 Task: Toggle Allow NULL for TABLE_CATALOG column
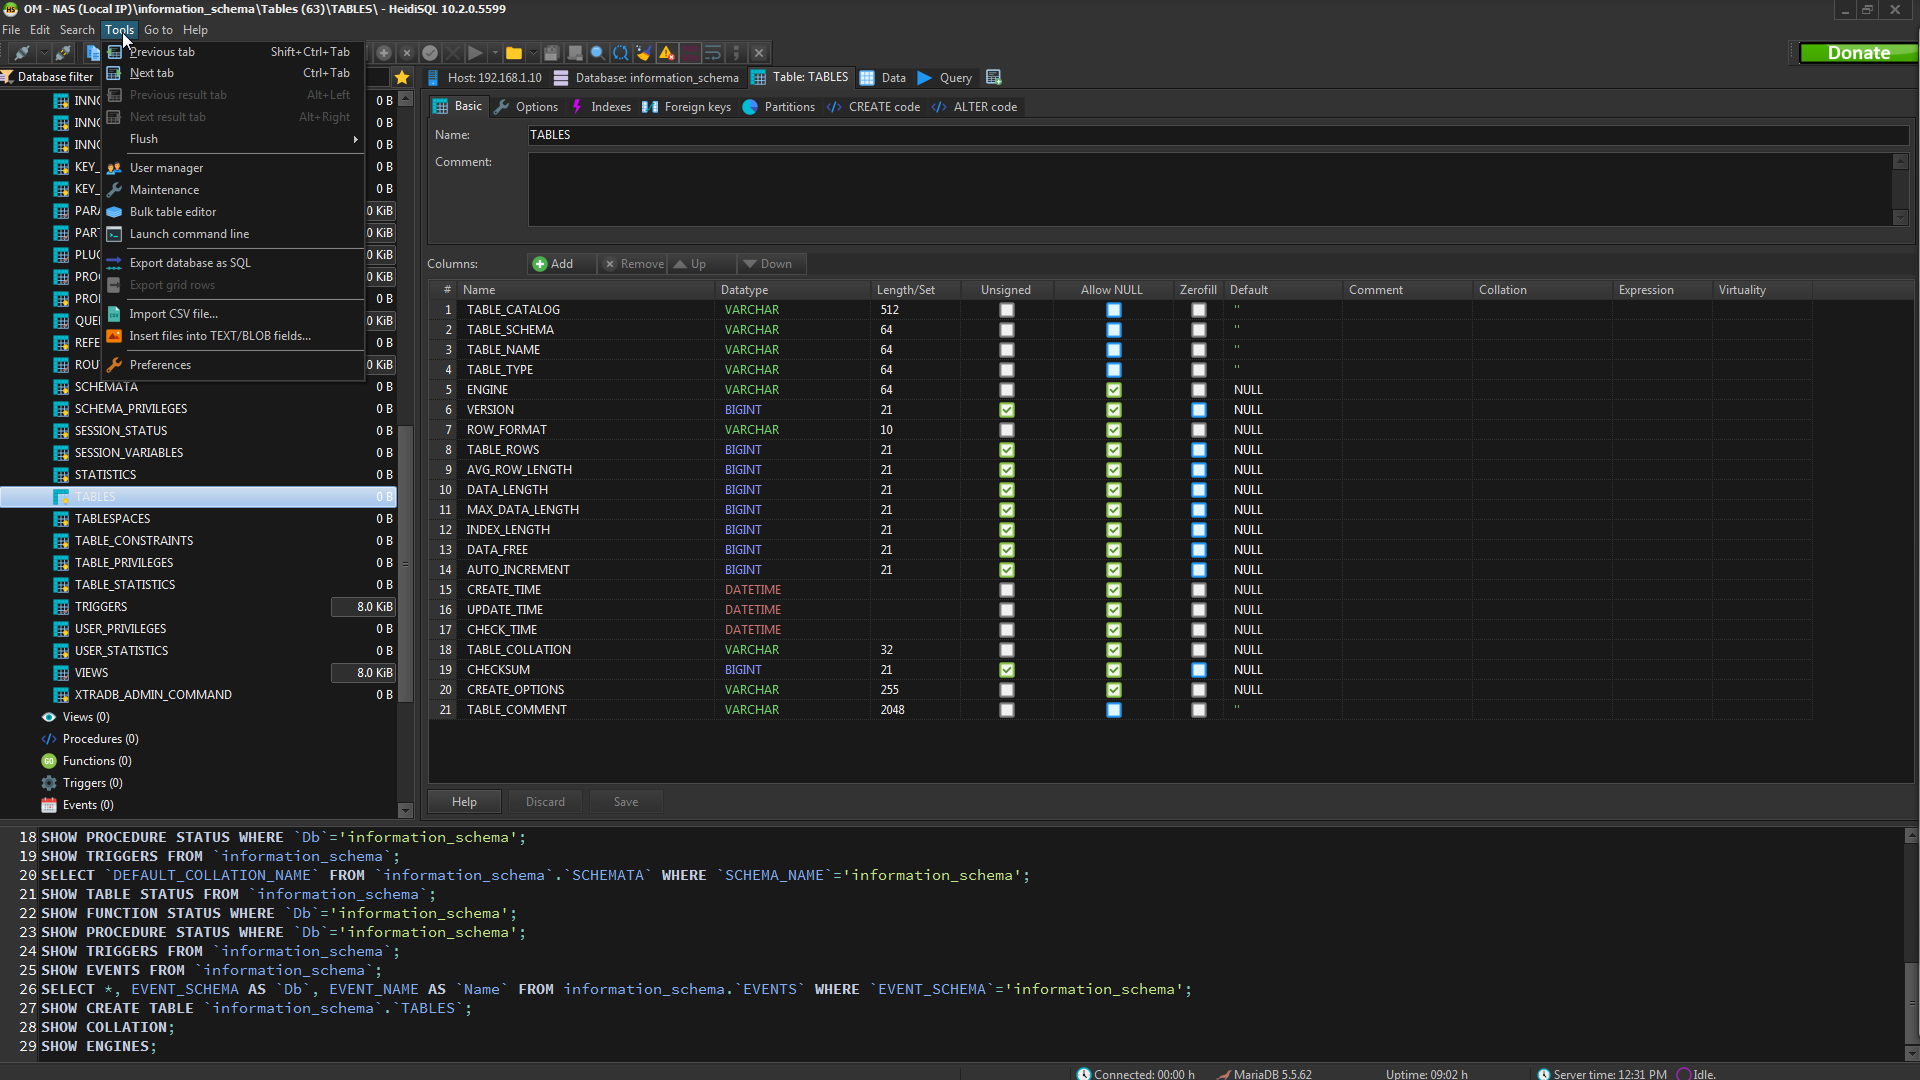tap(1113, 310)
